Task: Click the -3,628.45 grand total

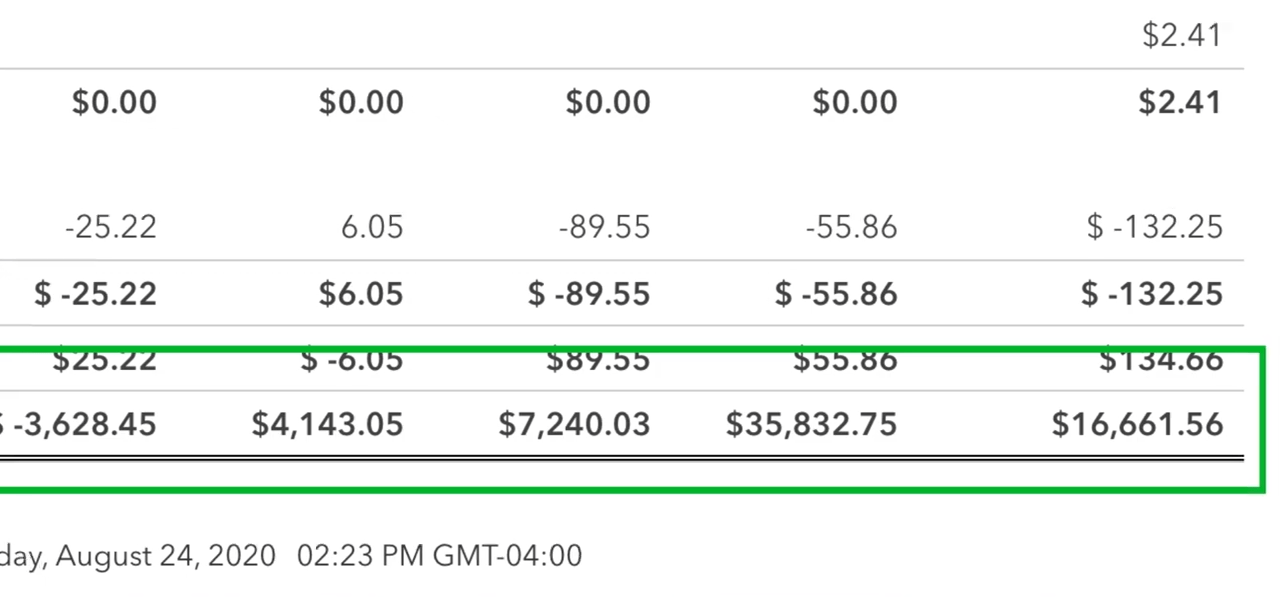Action: pyautogui.click(x=78, y=424)
